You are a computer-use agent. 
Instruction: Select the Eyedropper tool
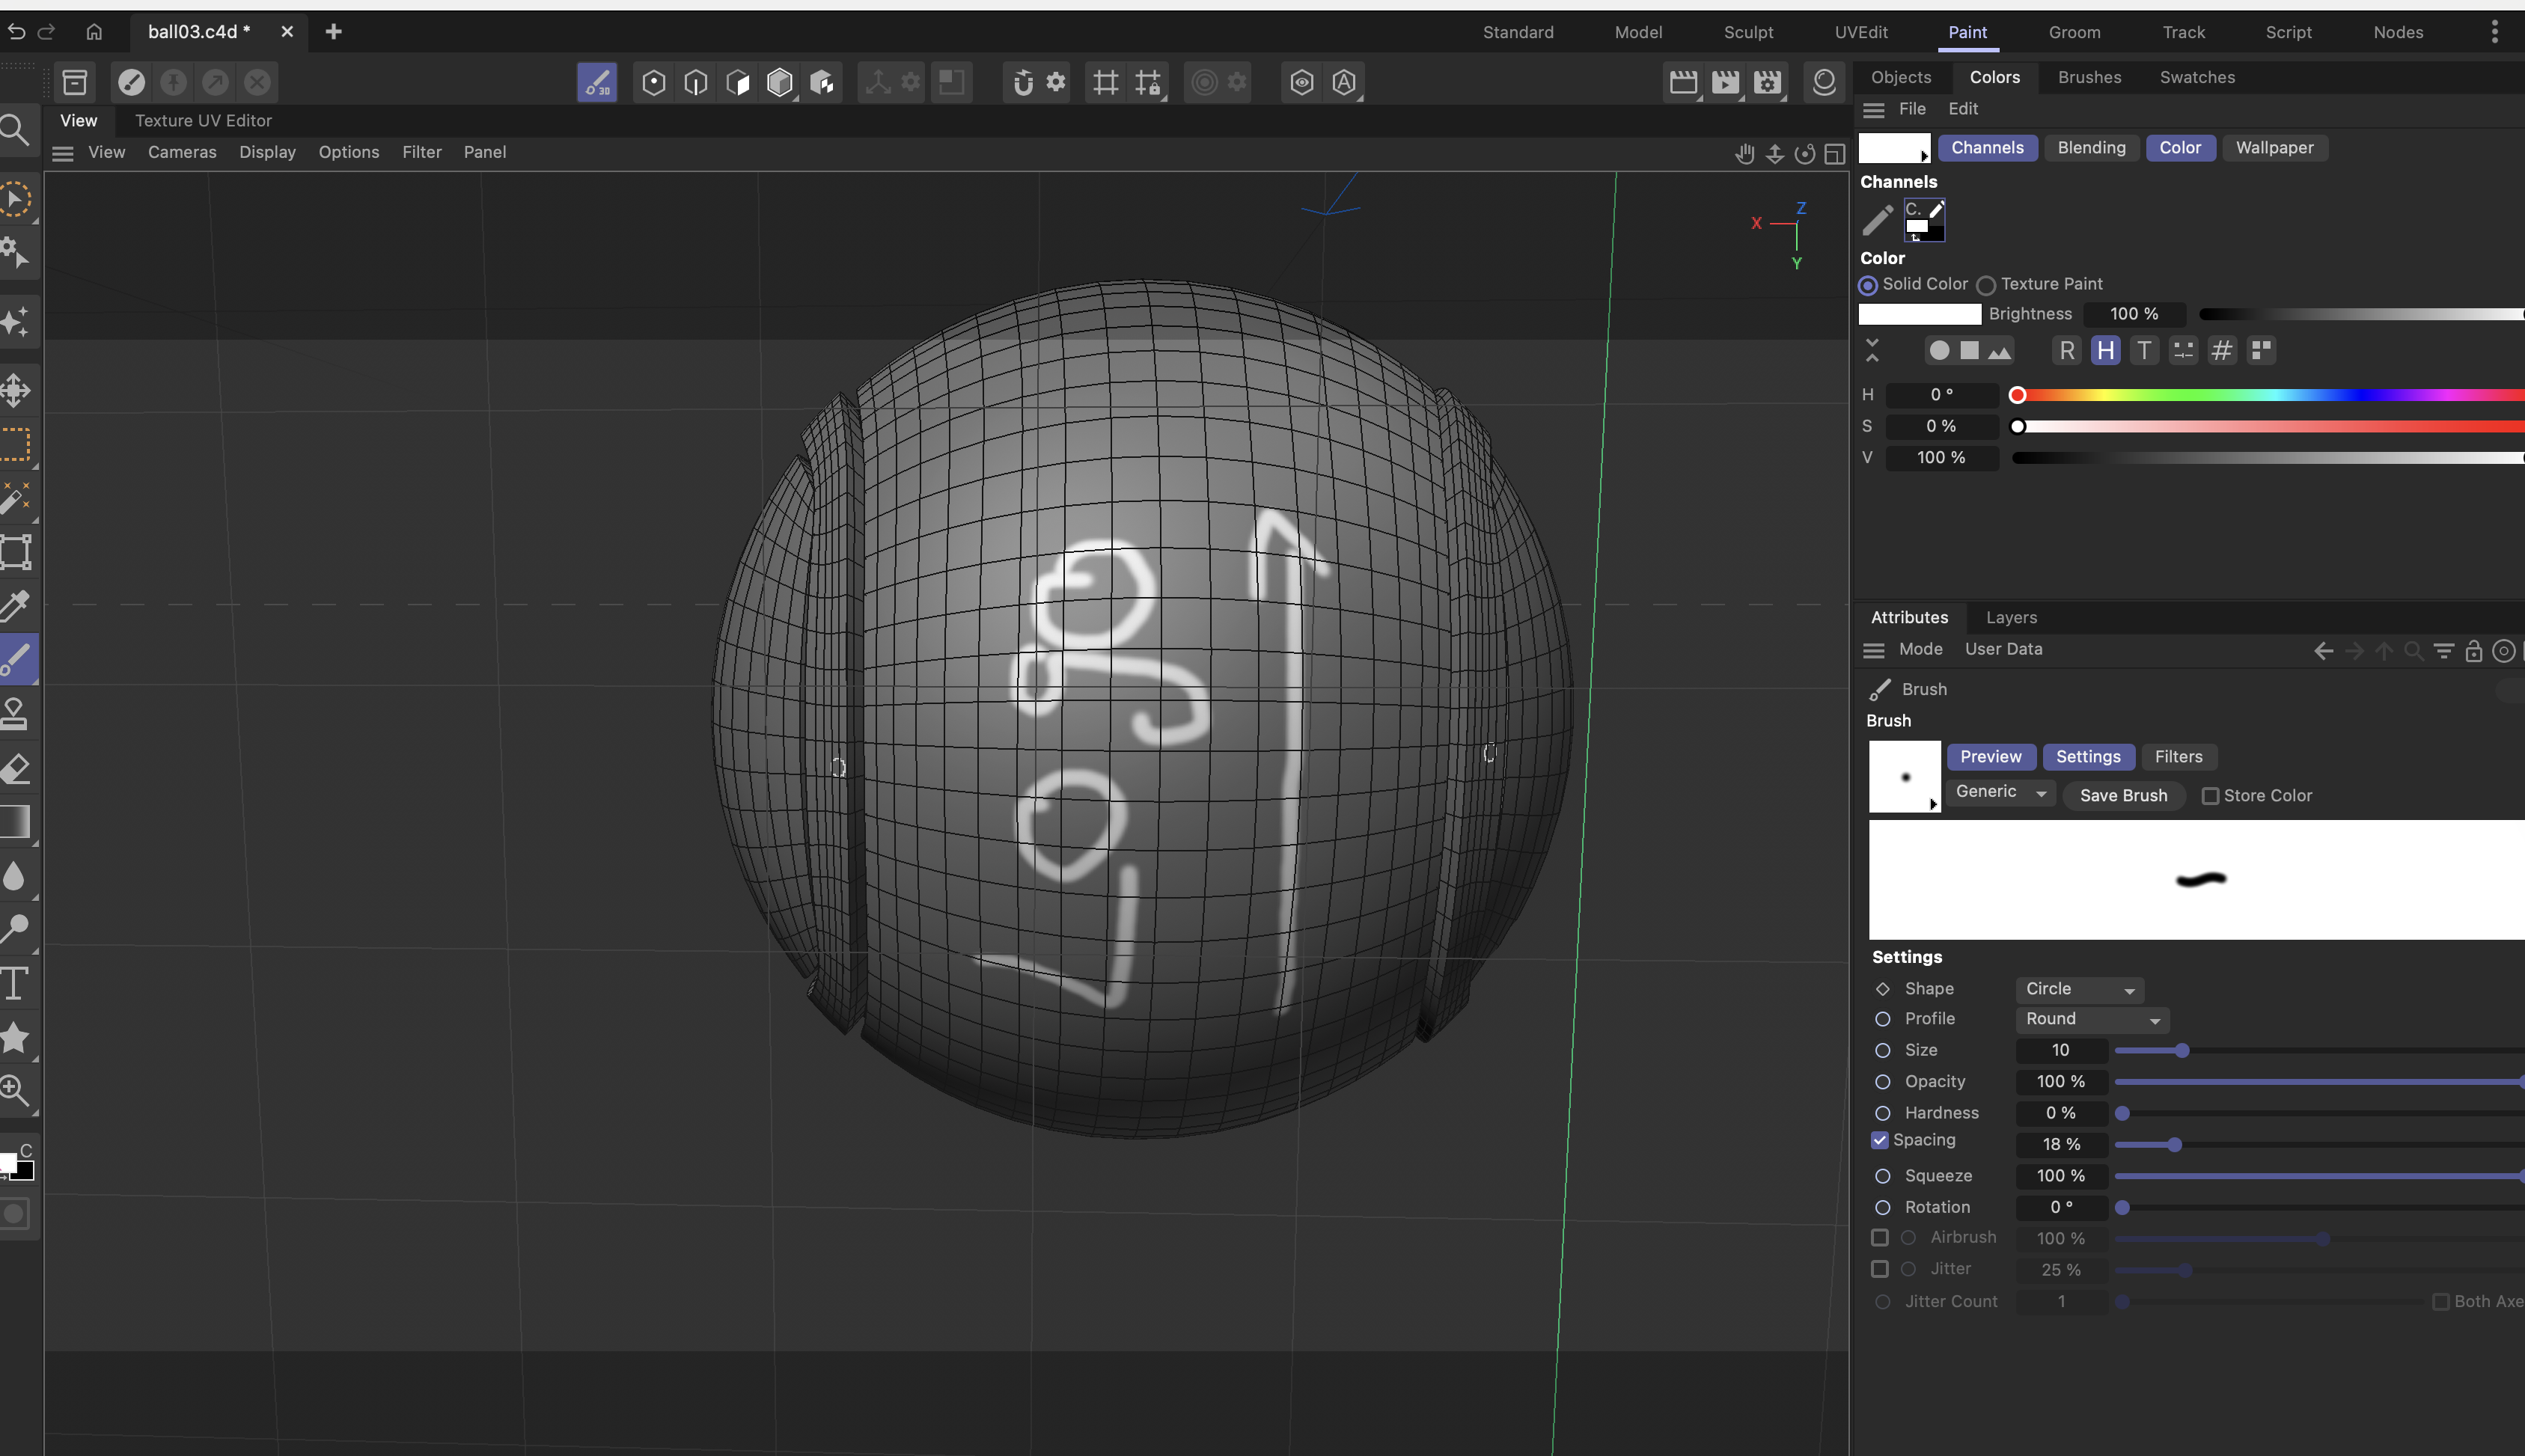tap(16, 605)
